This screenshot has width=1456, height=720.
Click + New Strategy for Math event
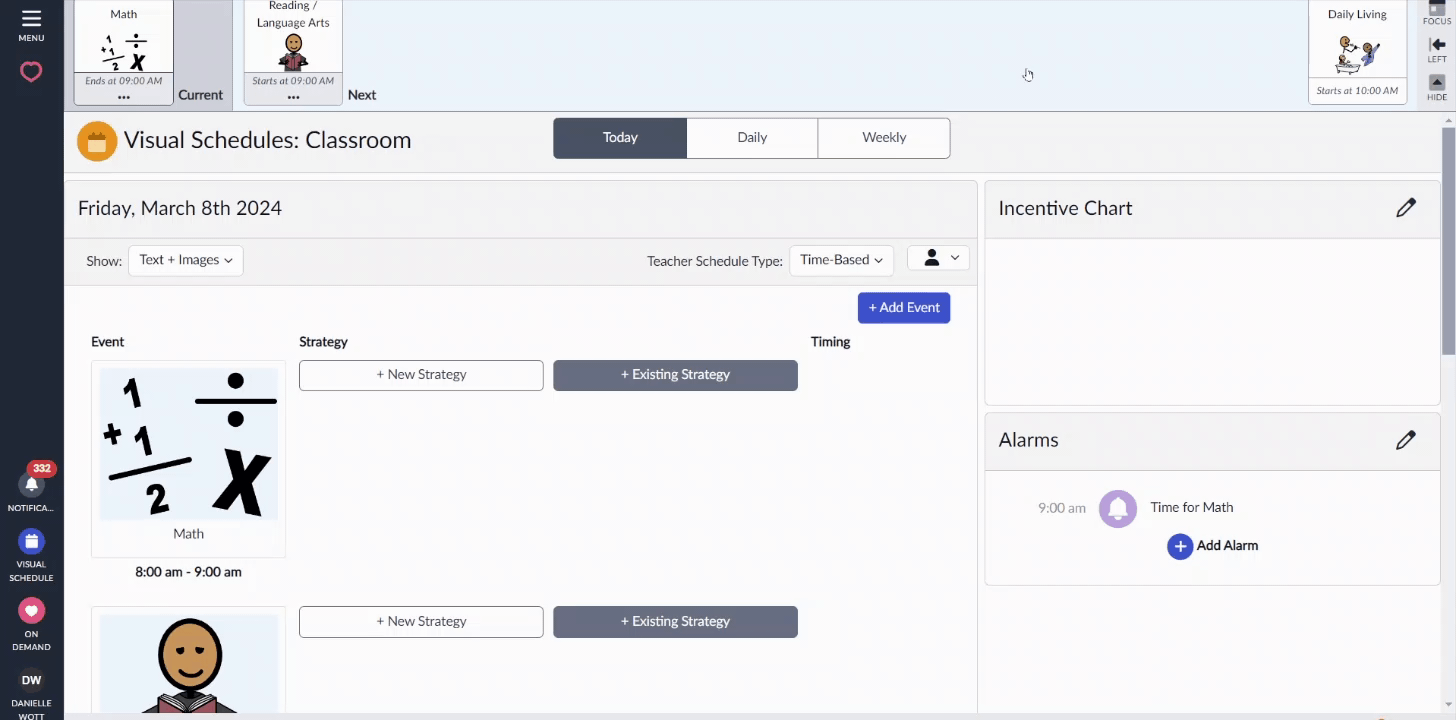[421, 375]
